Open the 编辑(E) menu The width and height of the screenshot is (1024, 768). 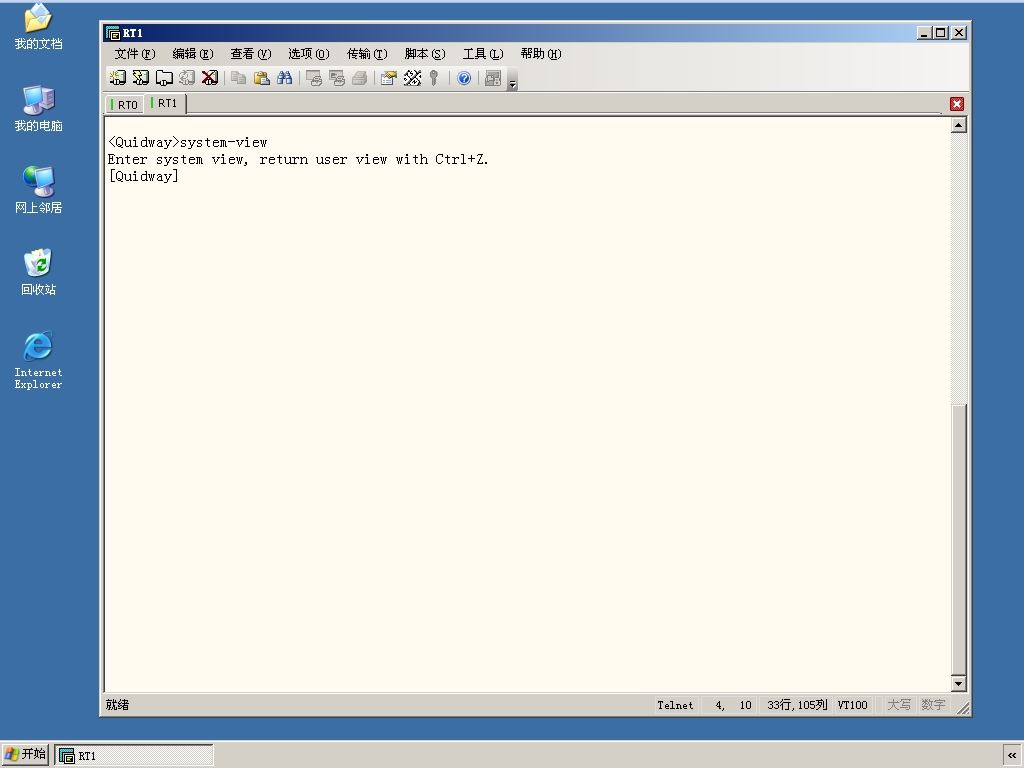pyautogui.click(x=193, y=54)
